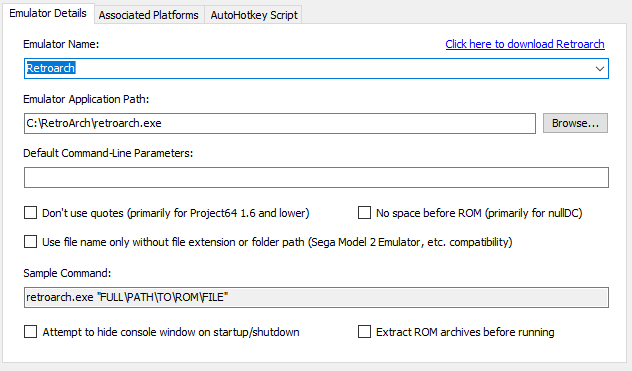Click the Retroarch emulator name combo box
The height and width of the screenshot is (371, 632).
tap(316, 68)
